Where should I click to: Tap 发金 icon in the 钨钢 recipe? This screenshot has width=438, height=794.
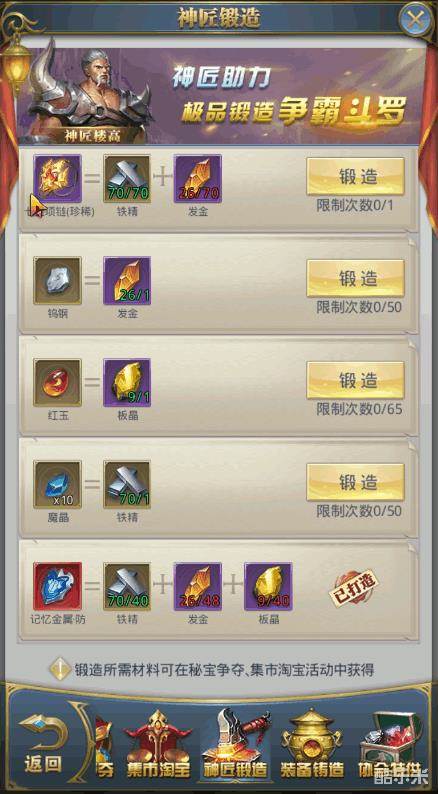tap(127, 281)
